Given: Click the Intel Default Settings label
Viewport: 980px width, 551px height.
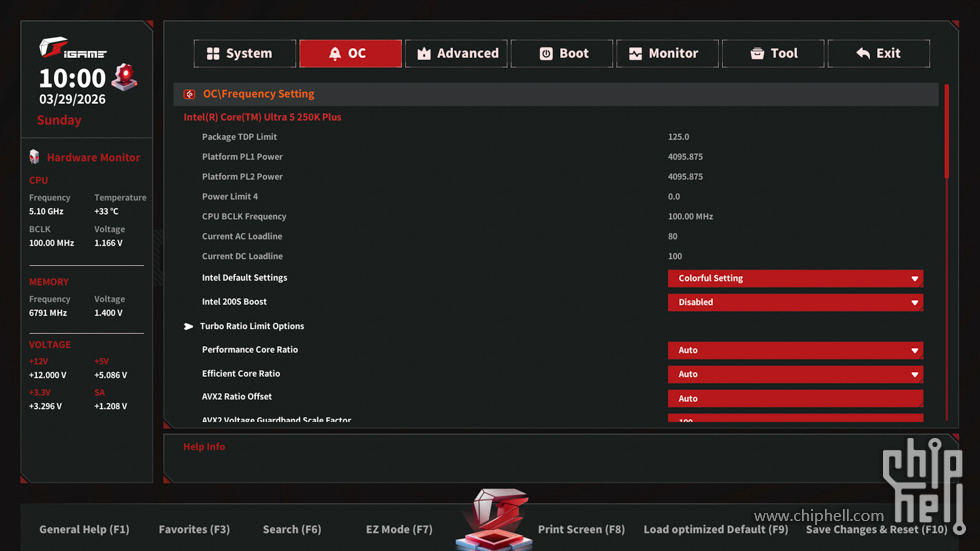Looking at the screenshot, I should [x=244, y=278].
